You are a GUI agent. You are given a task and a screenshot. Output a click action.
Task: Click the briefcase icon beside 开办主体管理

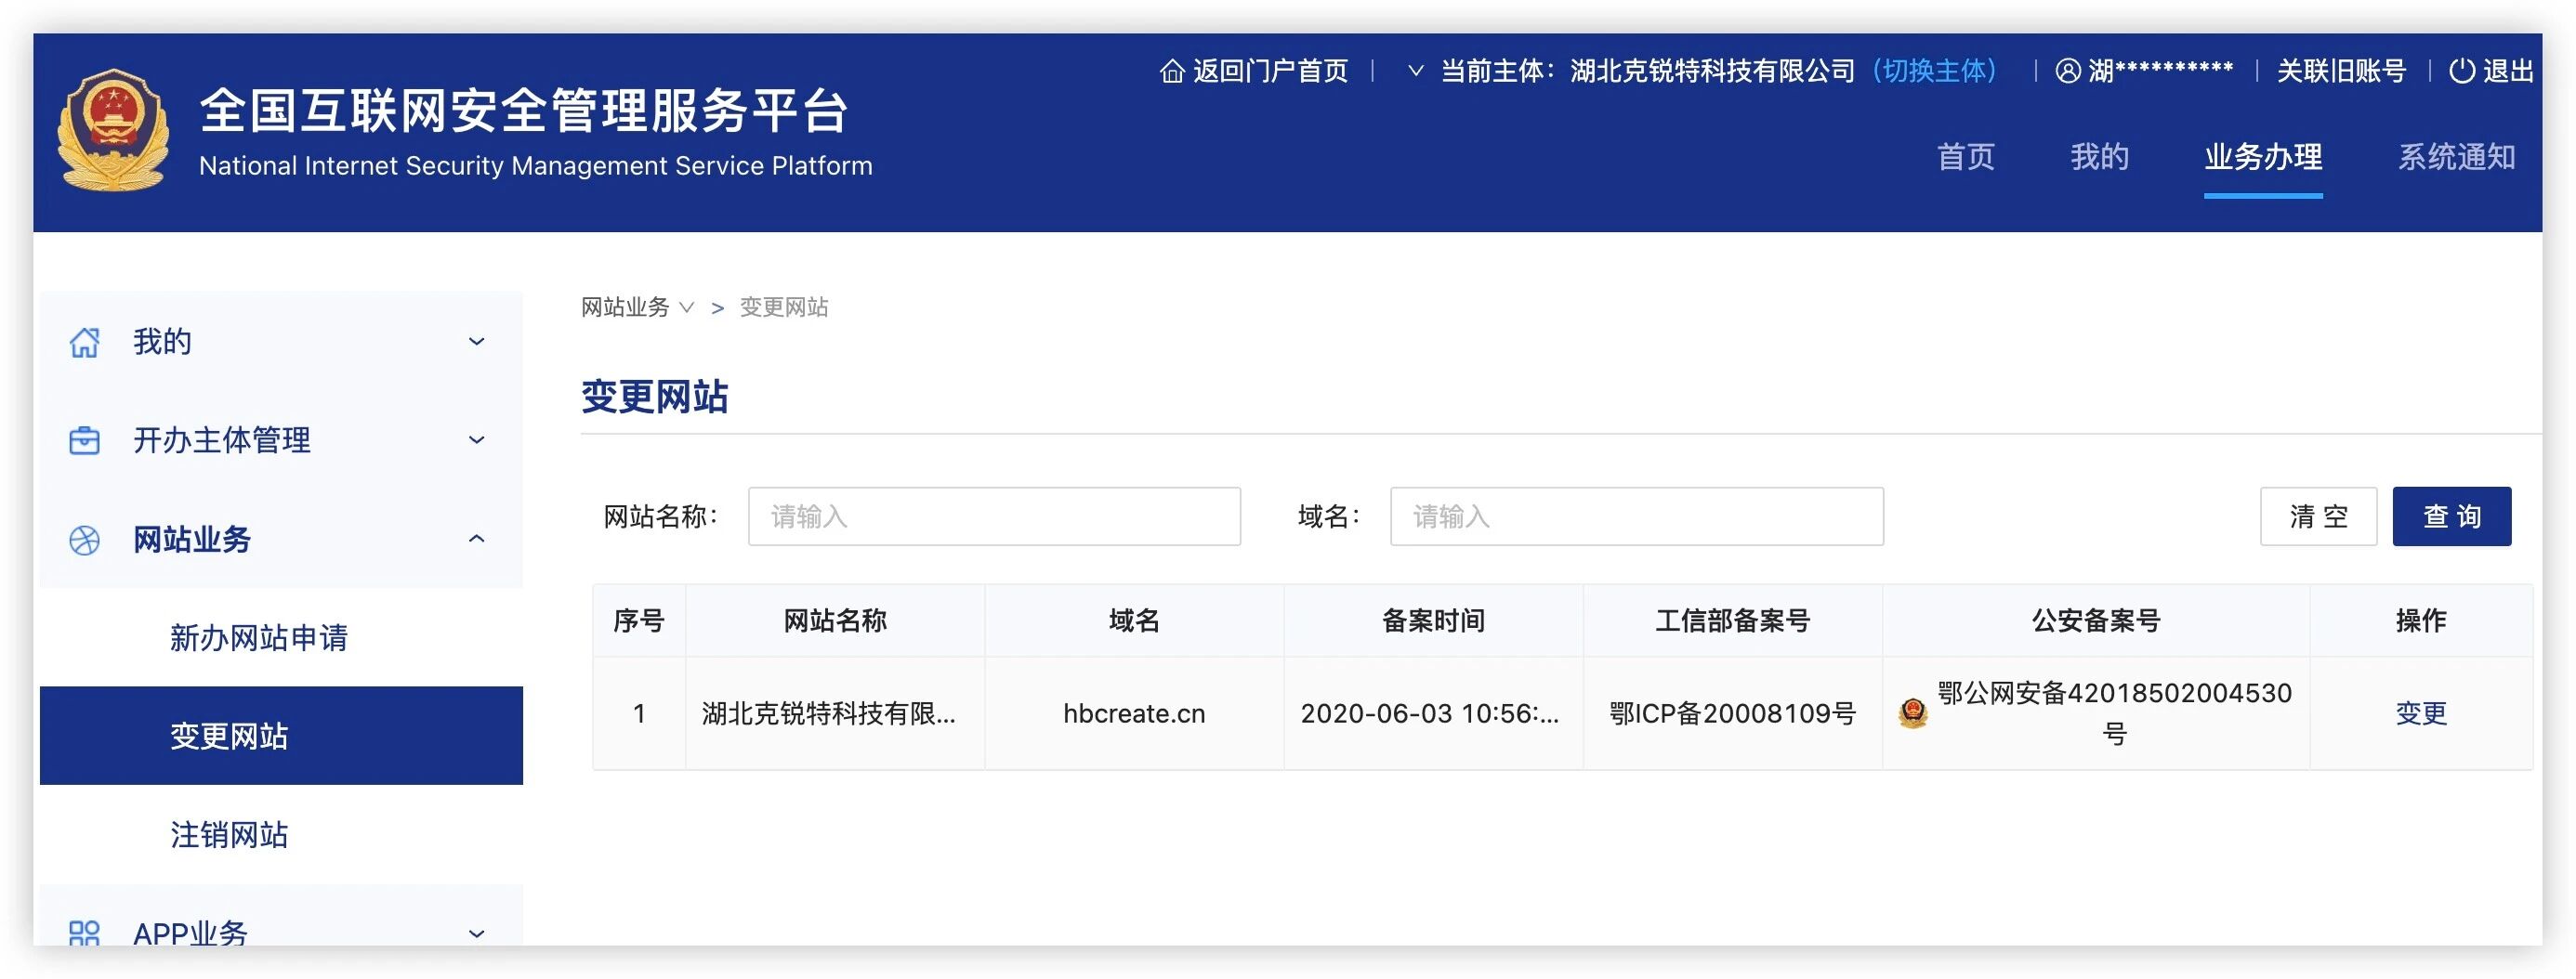[x=84, y=440]
